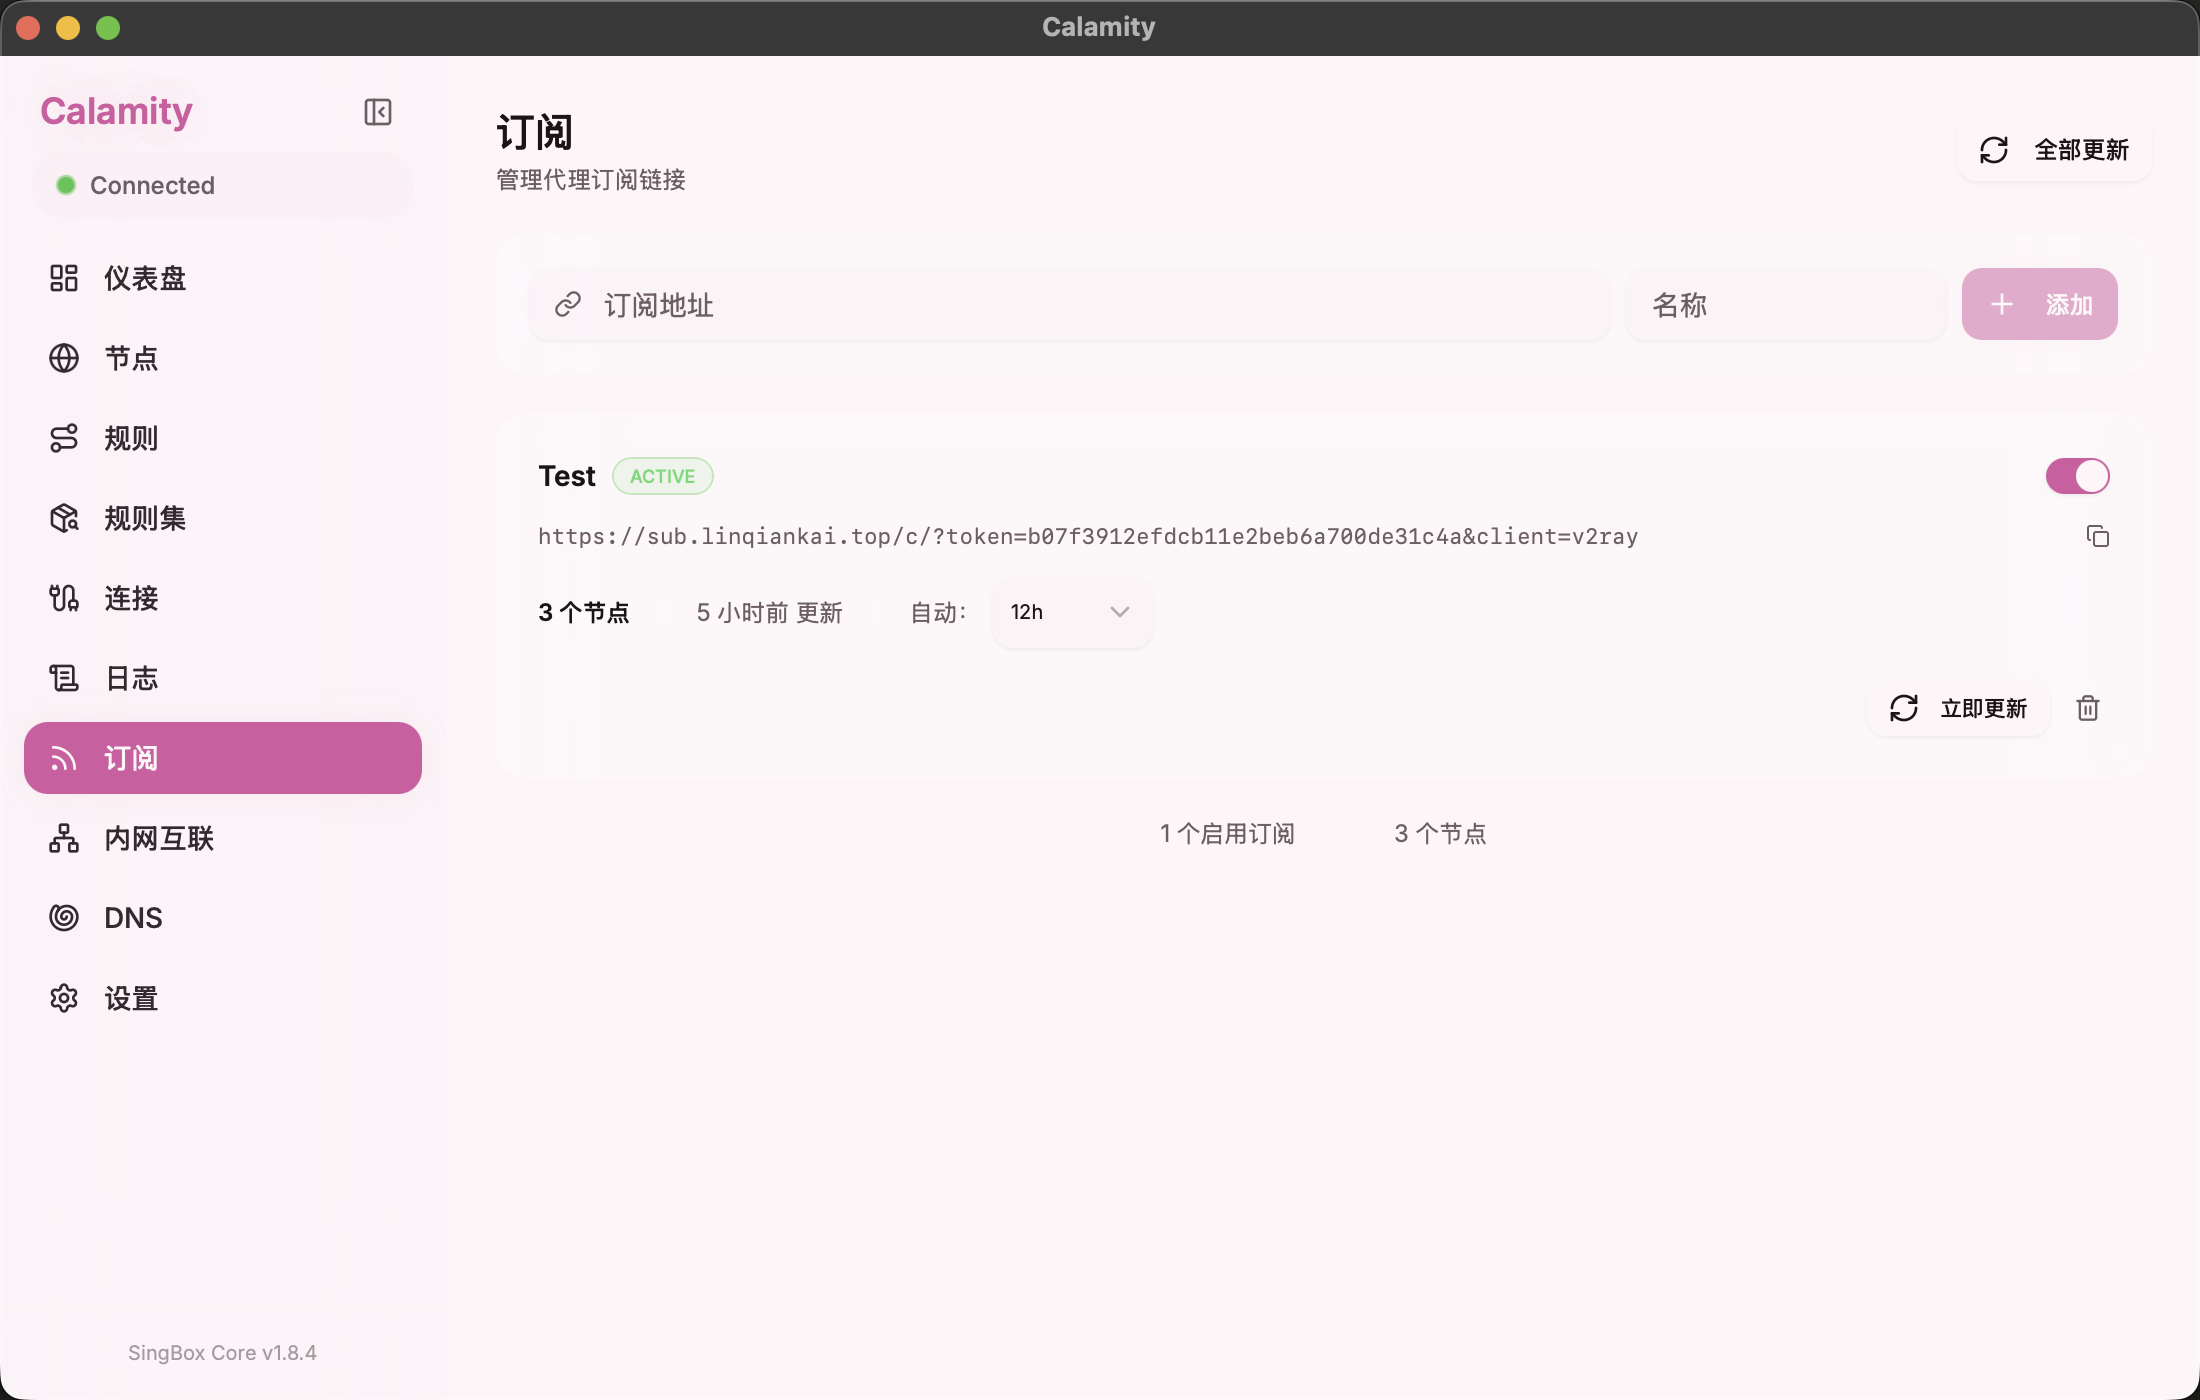2200x1400 pixels.
Task: Toggle the Connected status indicator
Action: click(222, 184)
